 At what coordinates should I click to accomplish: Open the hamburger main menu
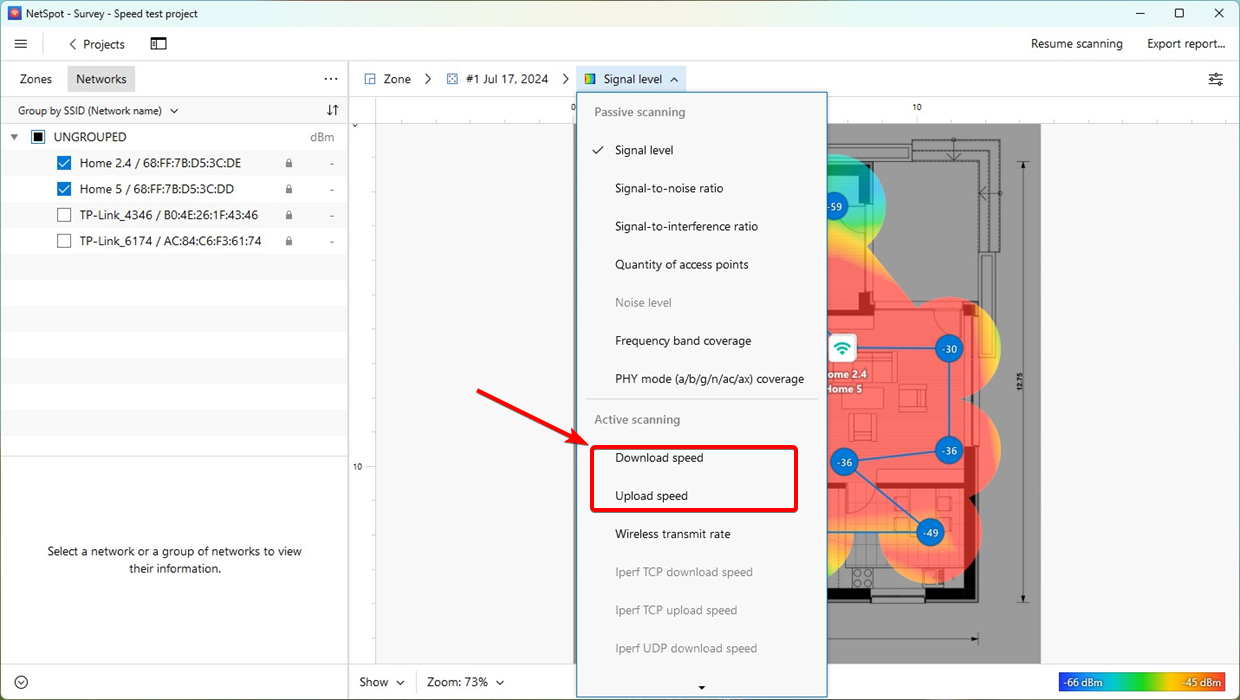[x=21, y=44]
